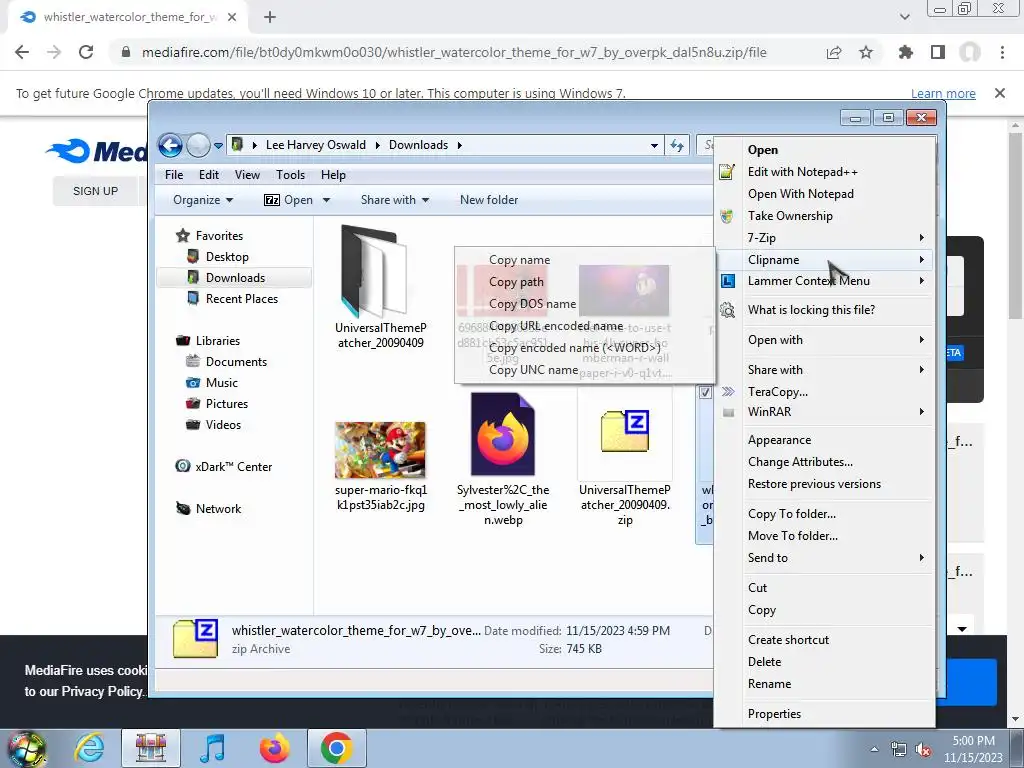
Task: Go back with Explorer's blue back arrow
Action: coord(170,145)
